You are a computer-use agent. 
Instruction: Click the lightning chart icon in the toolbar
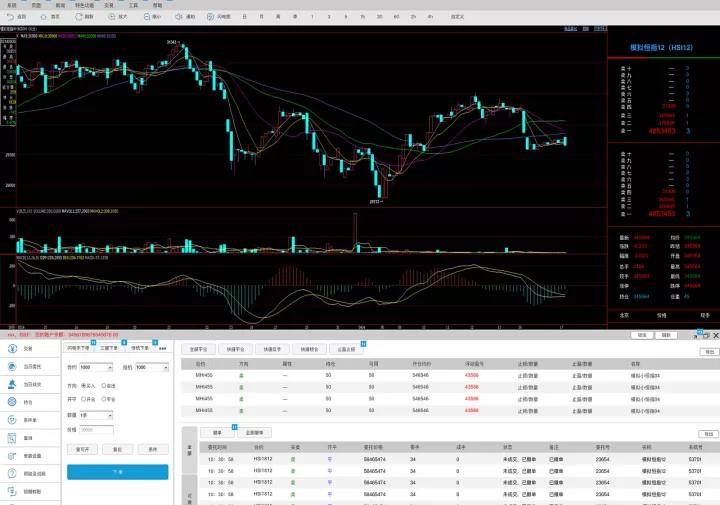pos(210,17)
